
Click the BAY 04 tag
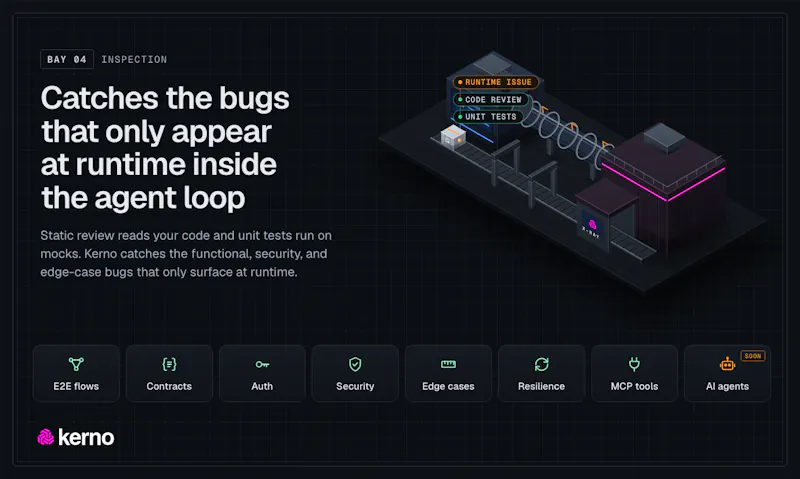pos(67,59)
